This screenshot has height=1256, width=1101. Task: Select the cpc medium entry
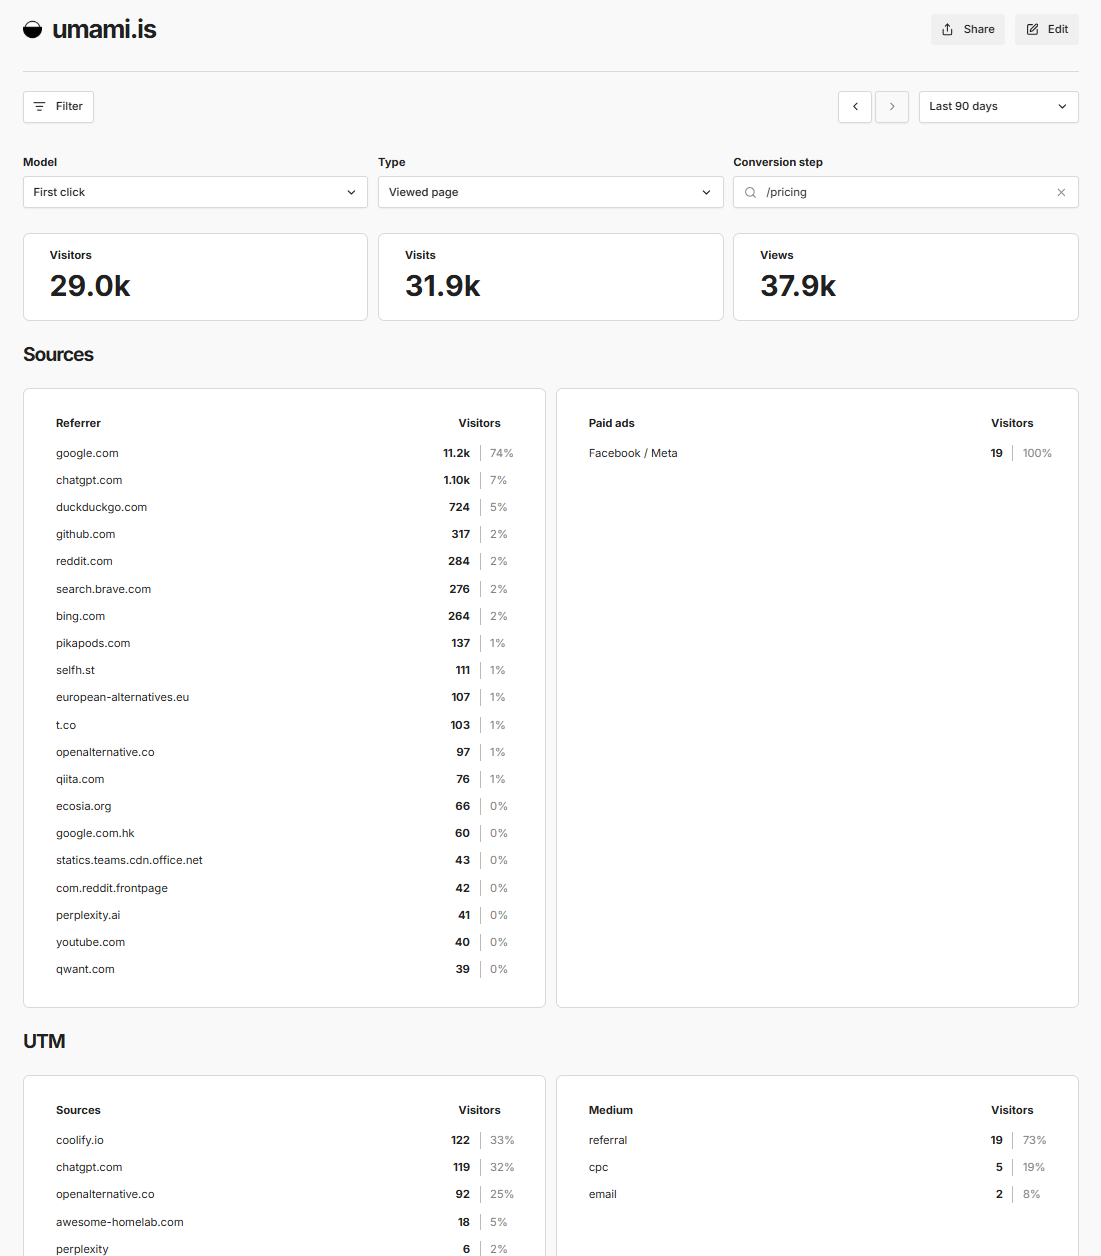click(x=598, y=1168)
